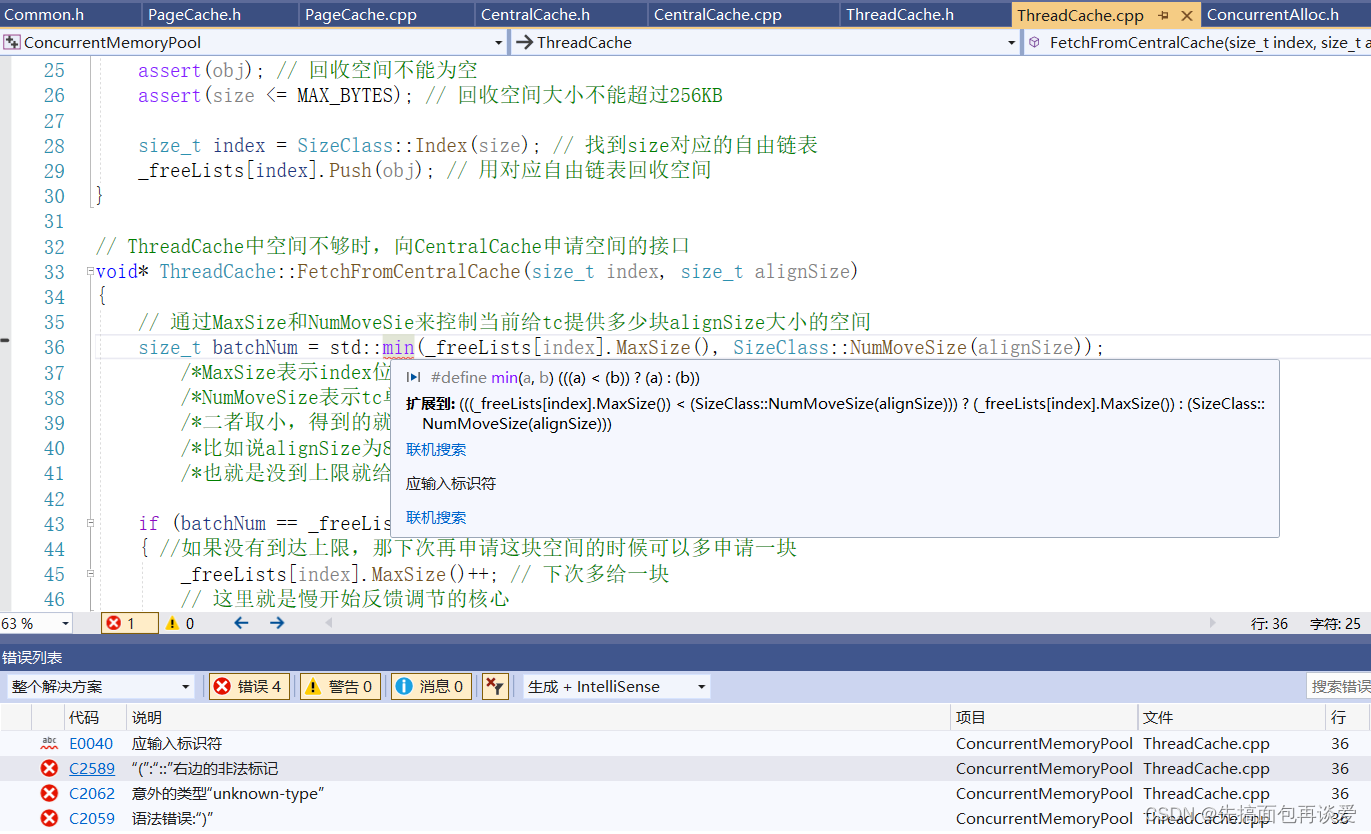Screen dimensions: 1371x834
Task: Click error icon beside C2059
Action: click(x=48, y=819)
